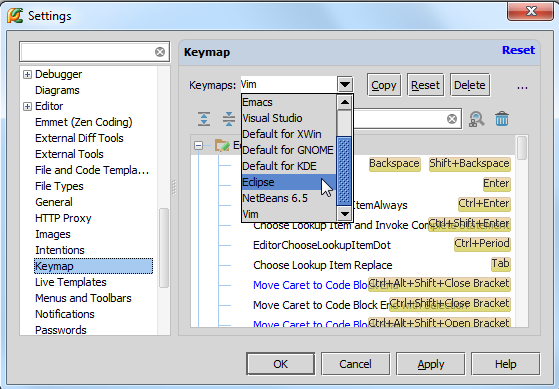Click the Apply button

431,364
